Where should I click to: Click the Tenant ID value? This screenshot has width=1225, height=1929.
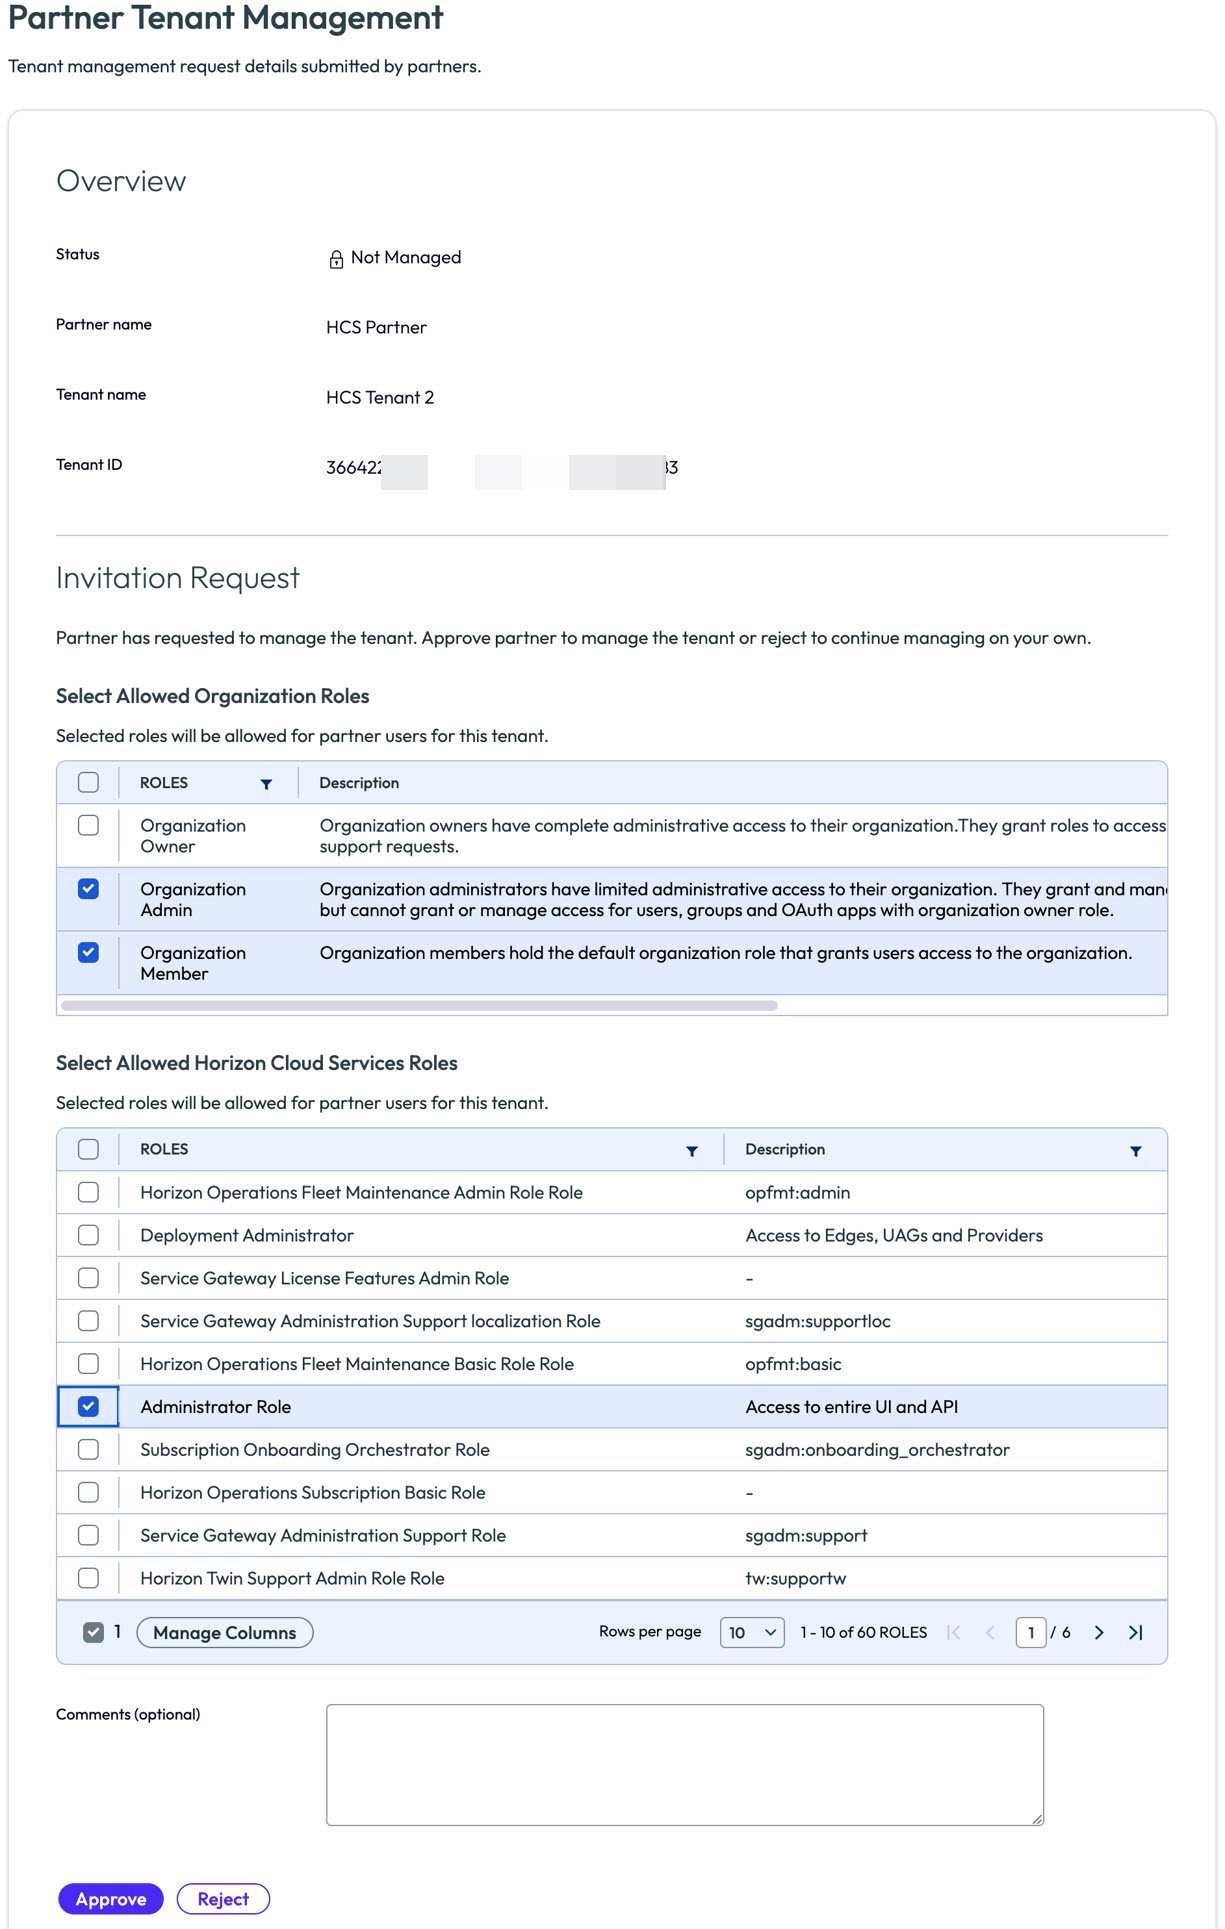tap(502, 468)
